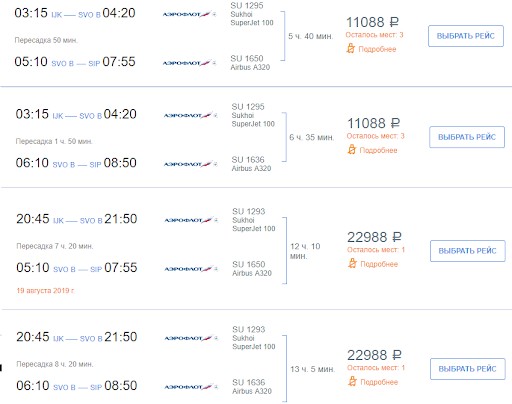Click baggage icon under last 22988 fare
This screenshot has width=512, height=404.
point(352,381)
